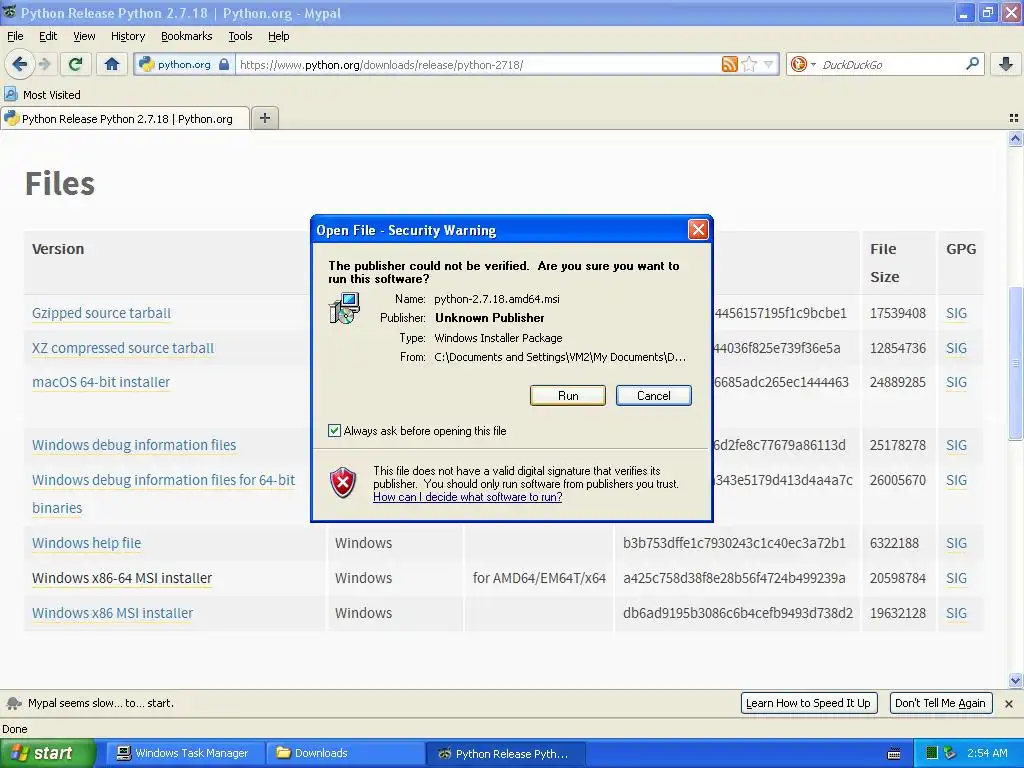The image size is (1024, 768).
Task: Open Gzipped source tarball link
Action: coord(101,313)
